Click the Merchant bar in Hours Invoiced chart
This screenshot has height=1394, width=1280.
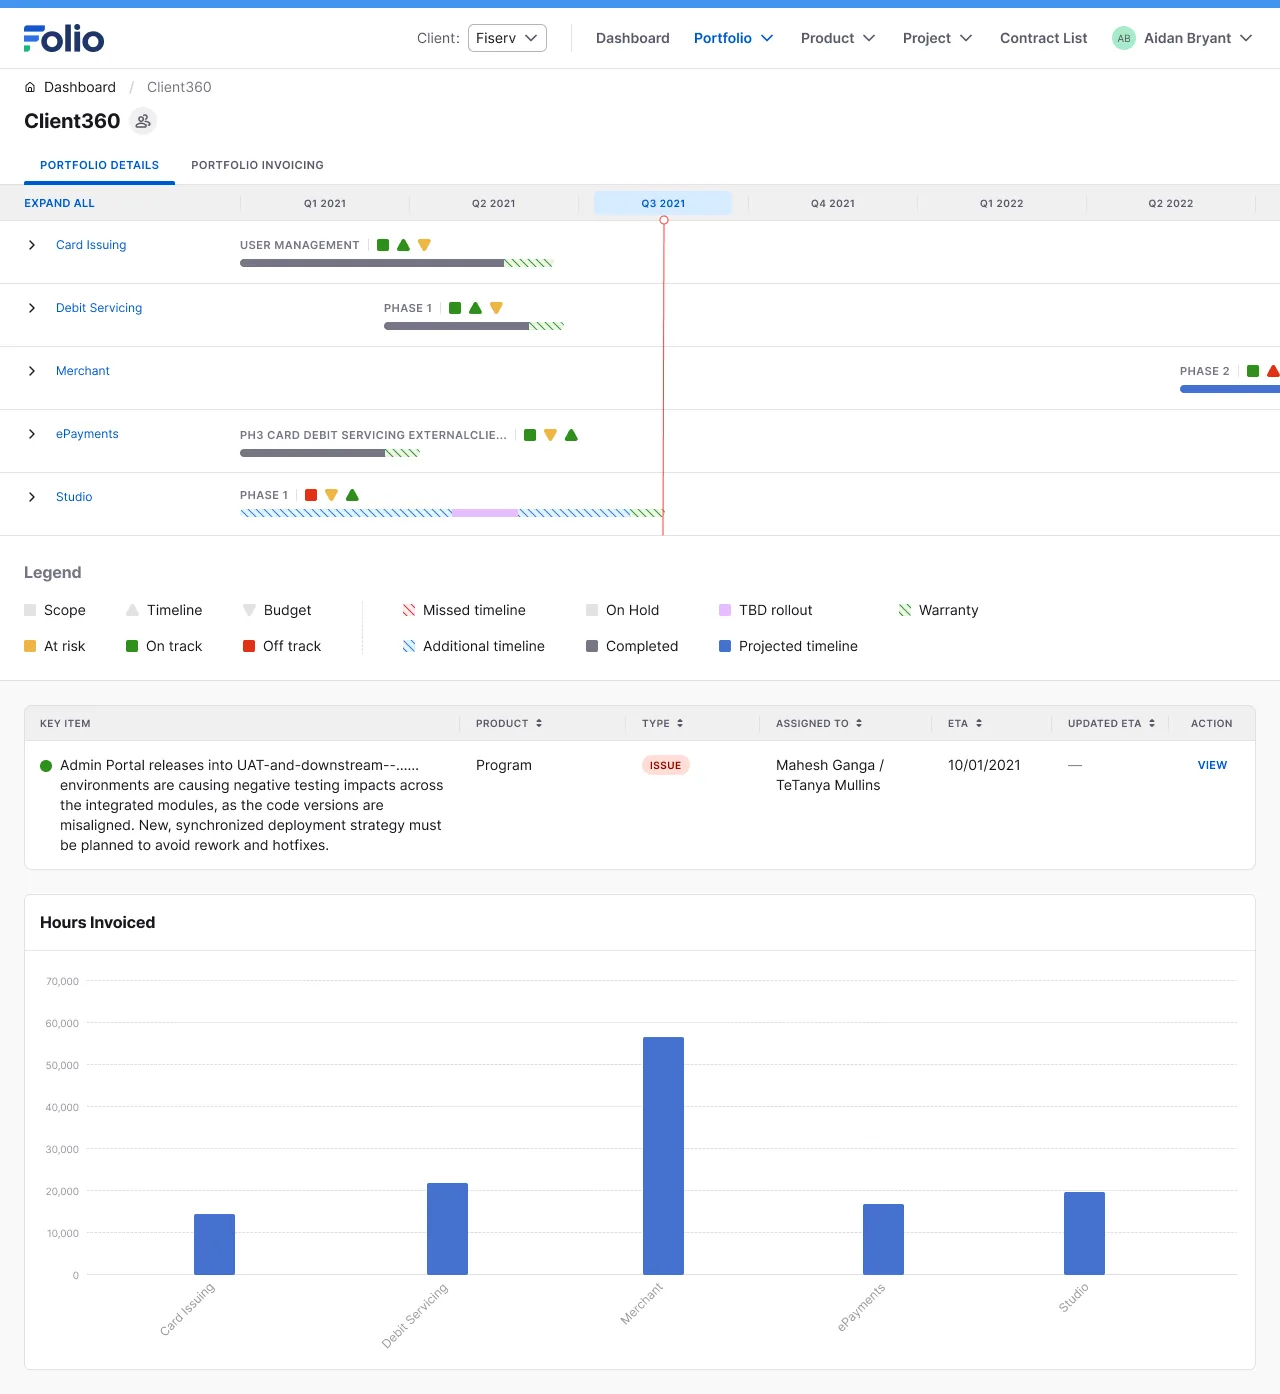(663, 1156)
